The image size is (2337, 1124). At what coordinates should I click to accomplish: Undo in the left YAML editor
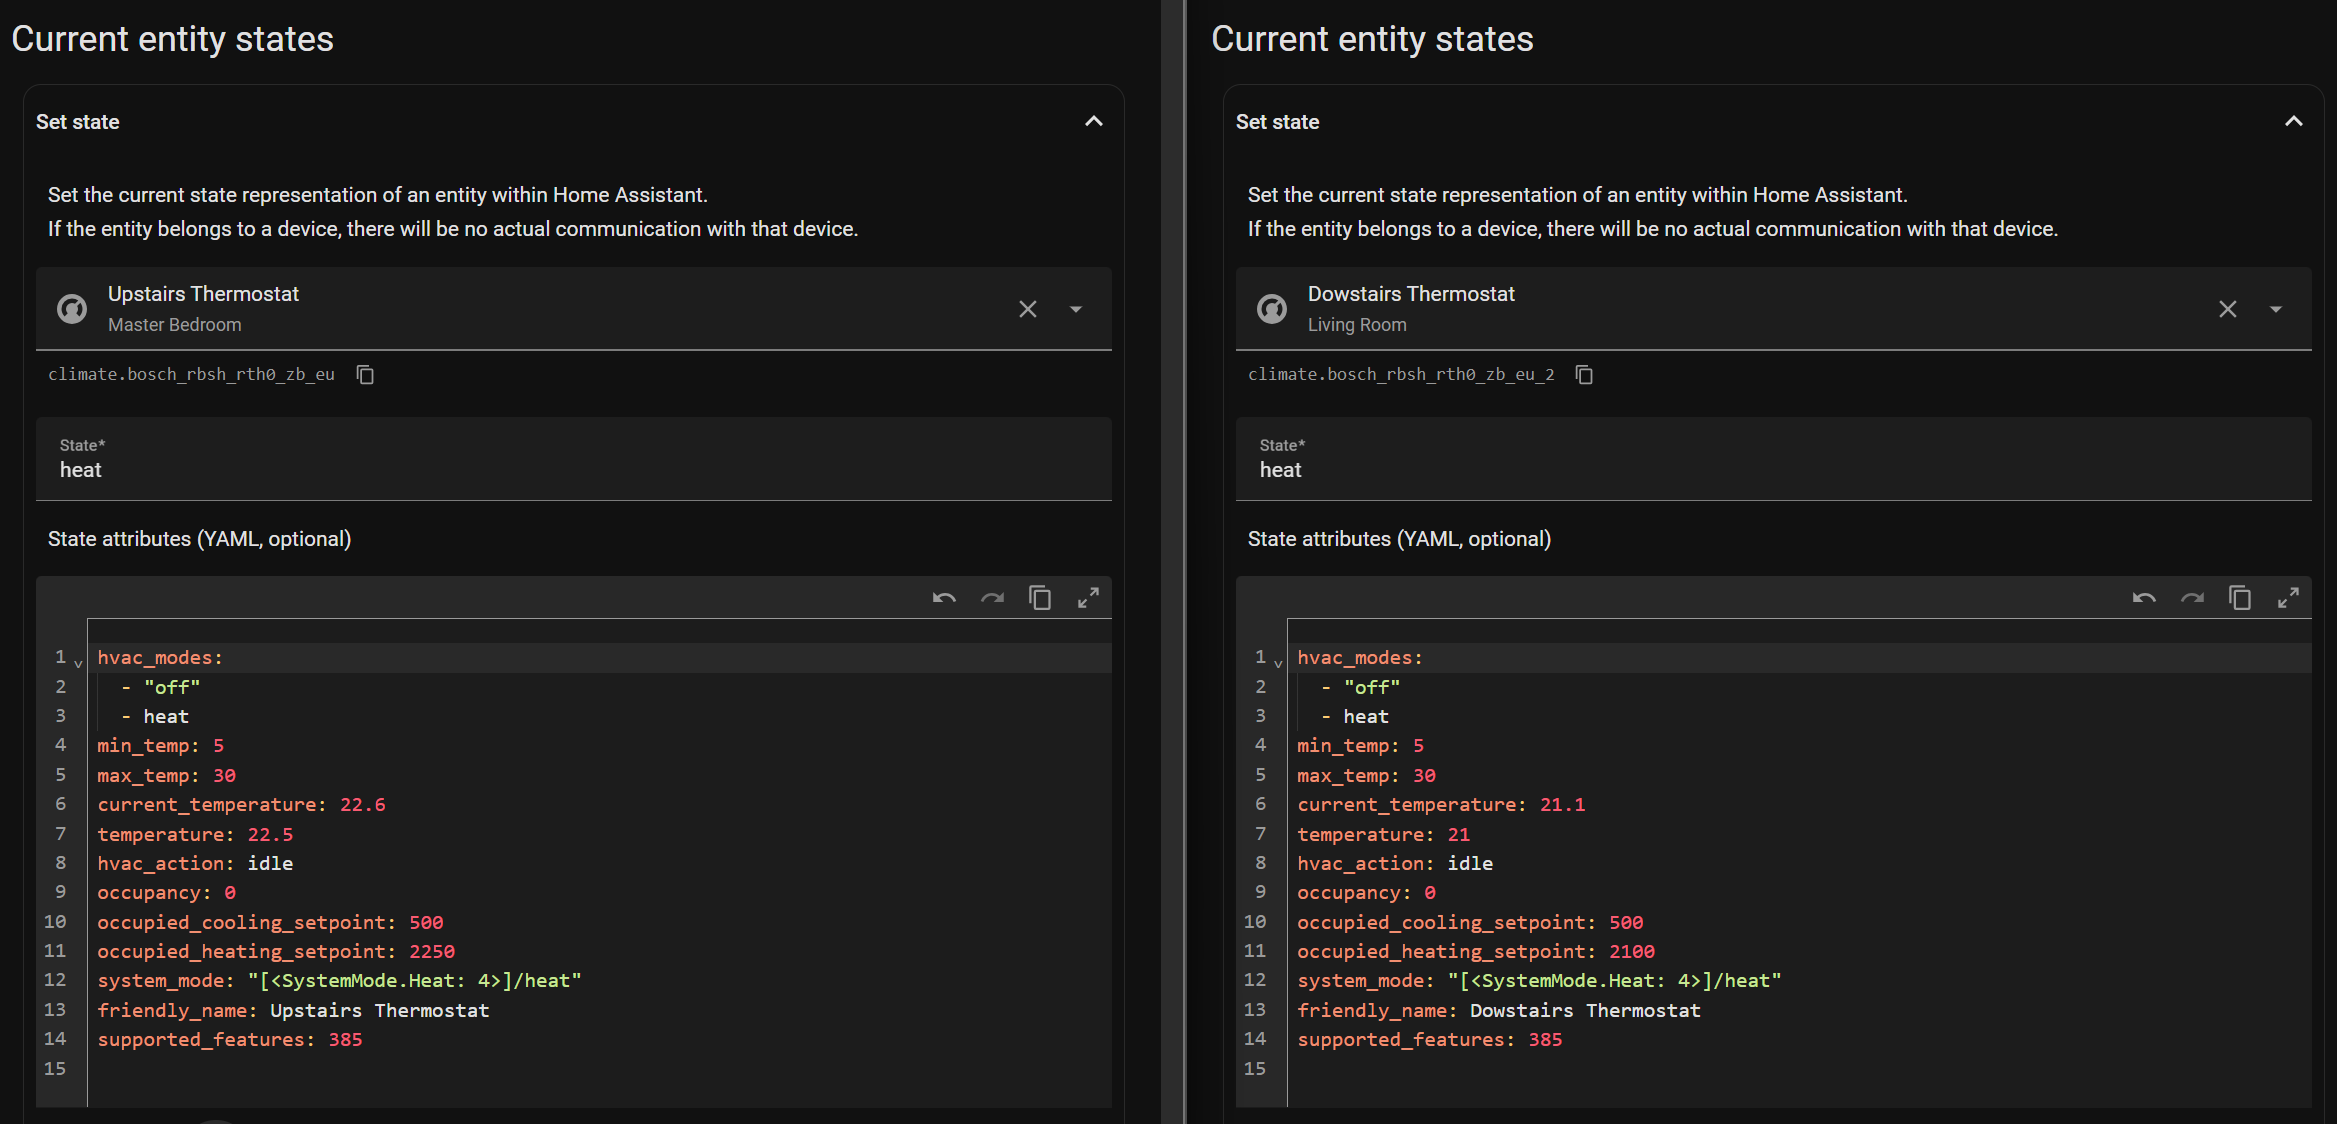[x=944, y=598]
